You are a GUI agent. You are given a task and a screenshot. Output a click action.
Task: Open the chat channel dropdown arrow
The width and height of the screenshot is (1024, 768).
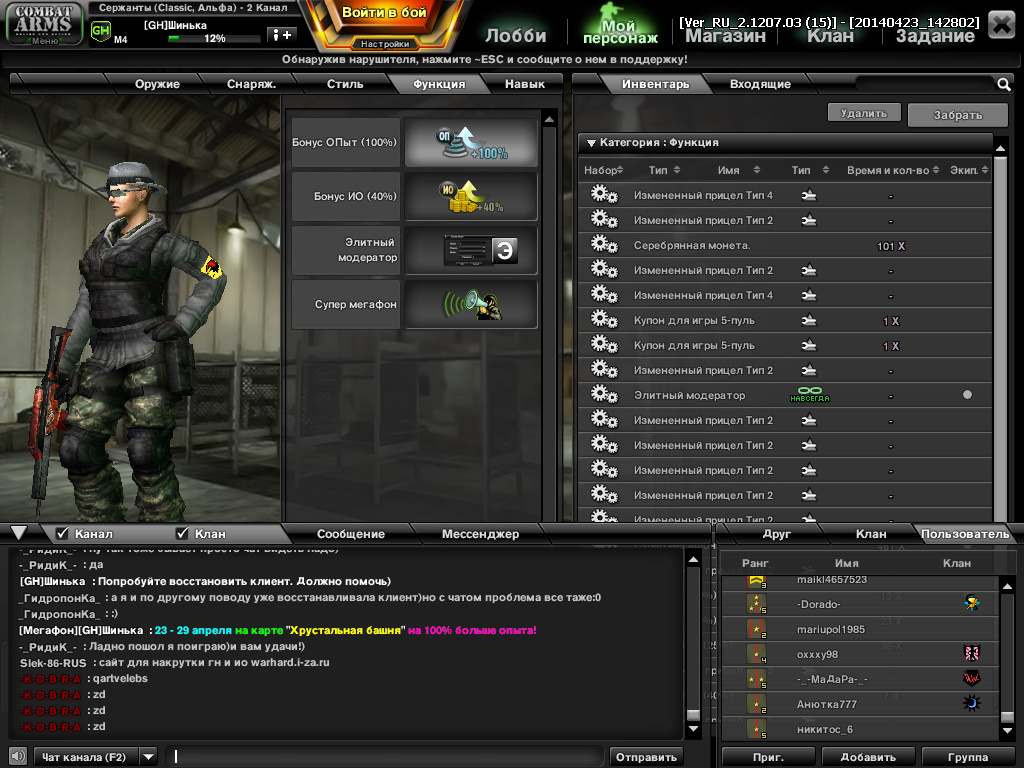click(149, 757)
